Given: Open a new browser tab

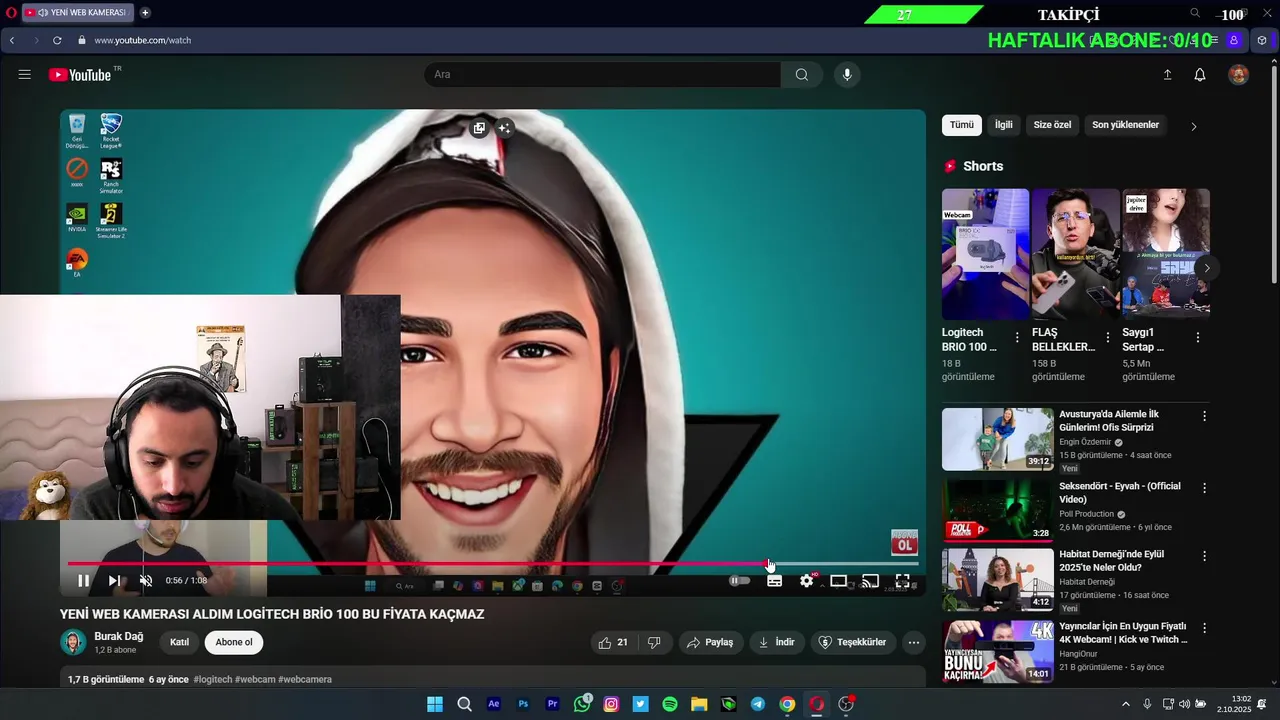Looking at the screenshot, I should coord(145,13).
